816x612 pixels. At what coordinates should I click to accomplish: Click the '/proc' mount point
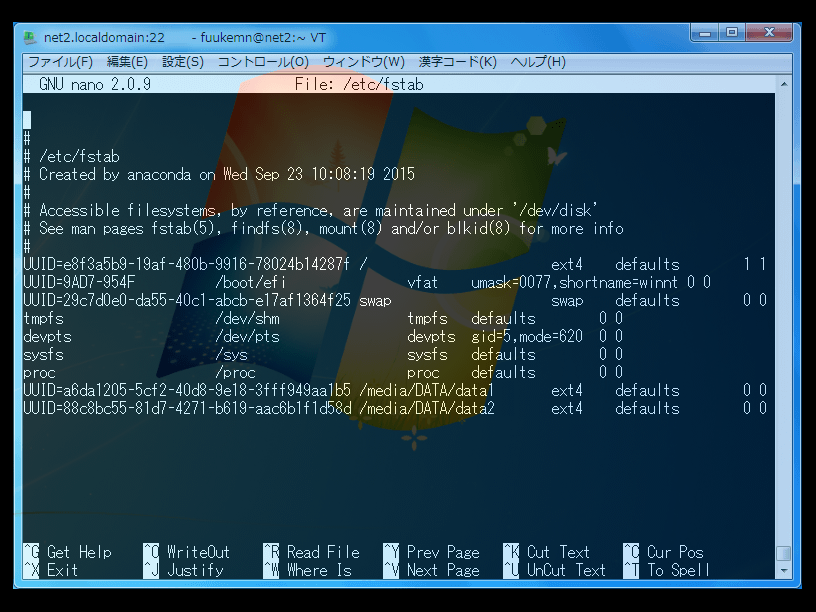236,373
